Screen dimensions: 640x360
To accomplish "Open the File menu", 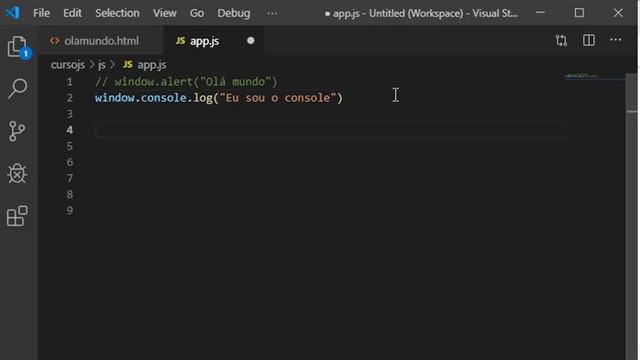I will click(41, 13).
